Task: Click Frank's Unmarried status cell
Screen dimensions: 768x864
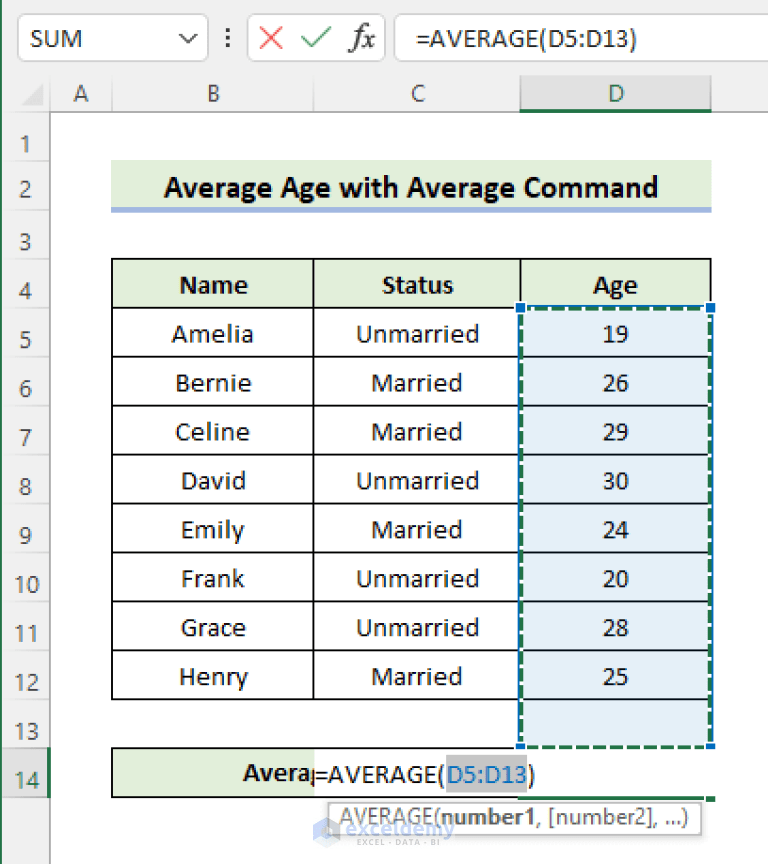Action: pyautogui.click(x=417, y=579)
